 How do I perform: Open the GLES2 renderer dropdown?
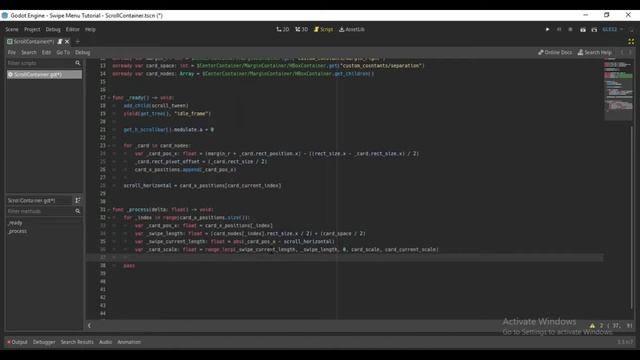[613, 29]
